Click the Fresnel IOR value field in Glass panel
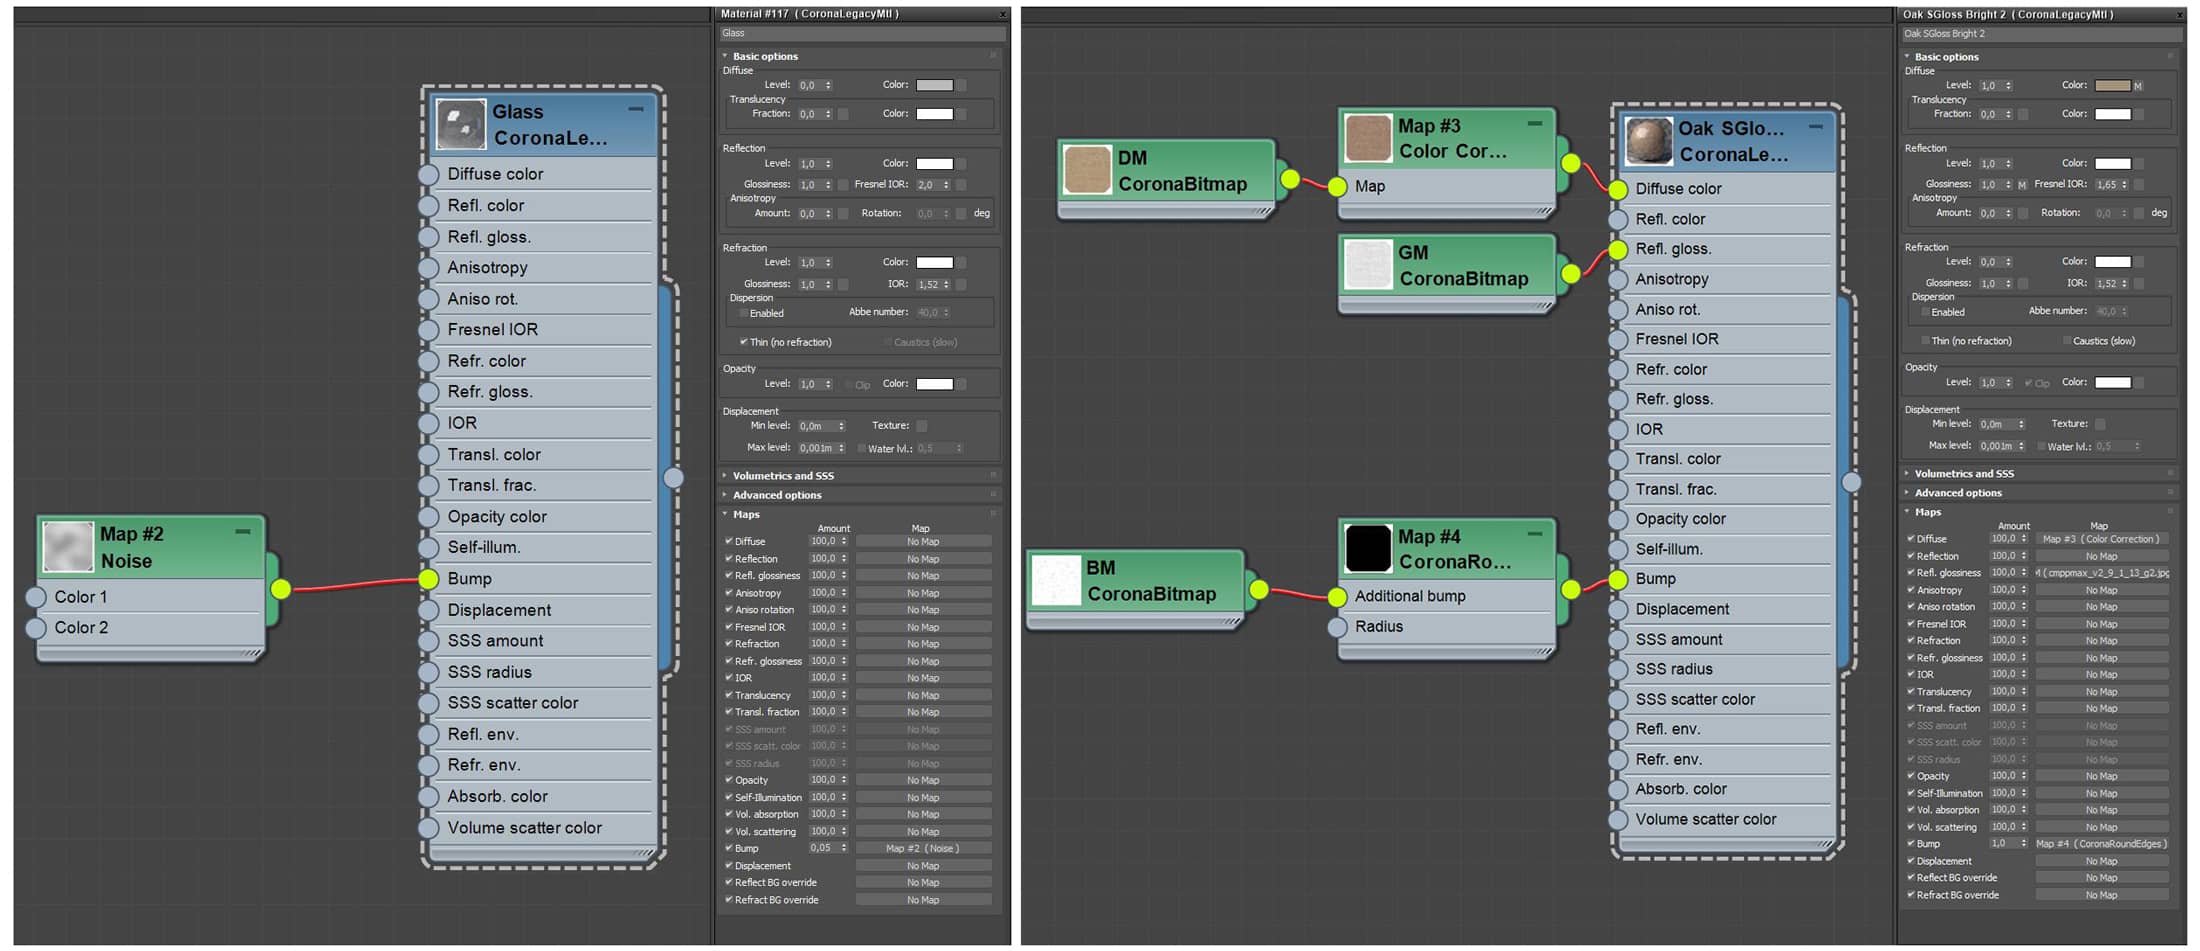This screenshot has width=2200, height=951. (926, 185)
